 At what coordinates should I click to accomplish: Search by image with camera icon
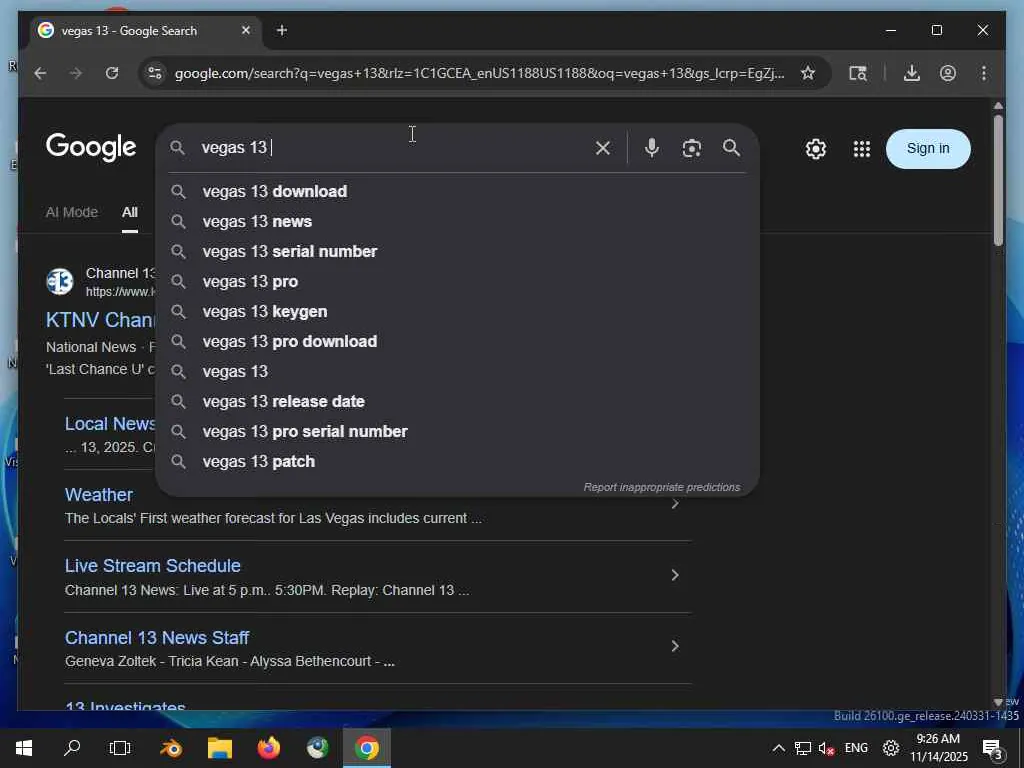pyautogui.click(x=692, y=148)
